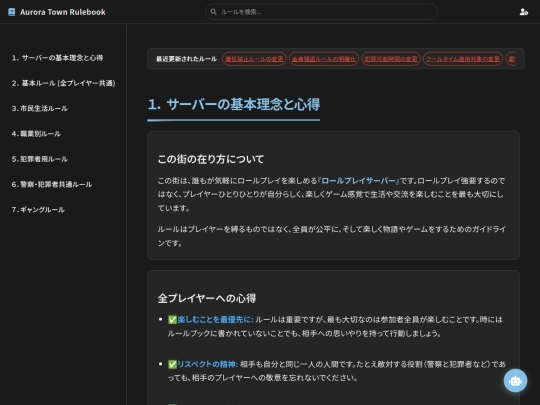Click the 楽しむことを最優先に highlighted text
The width and height of the screenshot is (540, 405).
click(215, 320)
